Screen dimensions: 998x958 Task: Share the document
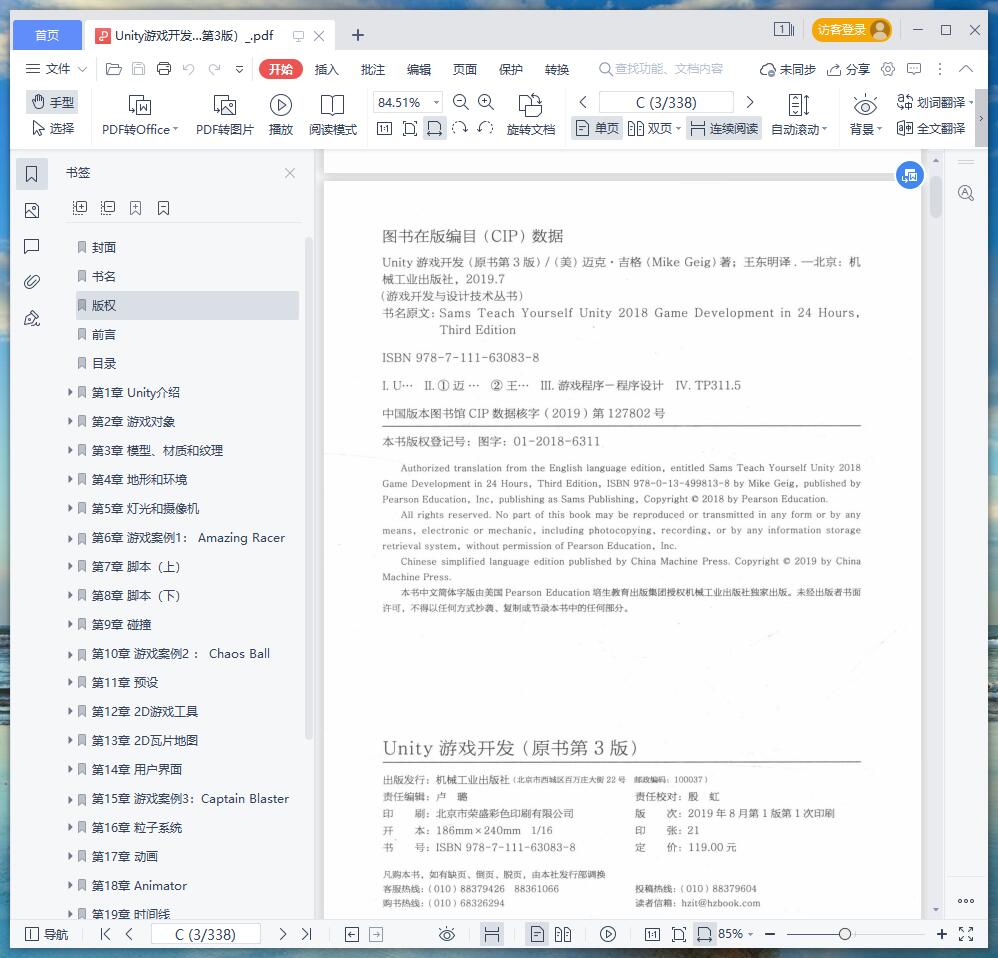(848, 69)
